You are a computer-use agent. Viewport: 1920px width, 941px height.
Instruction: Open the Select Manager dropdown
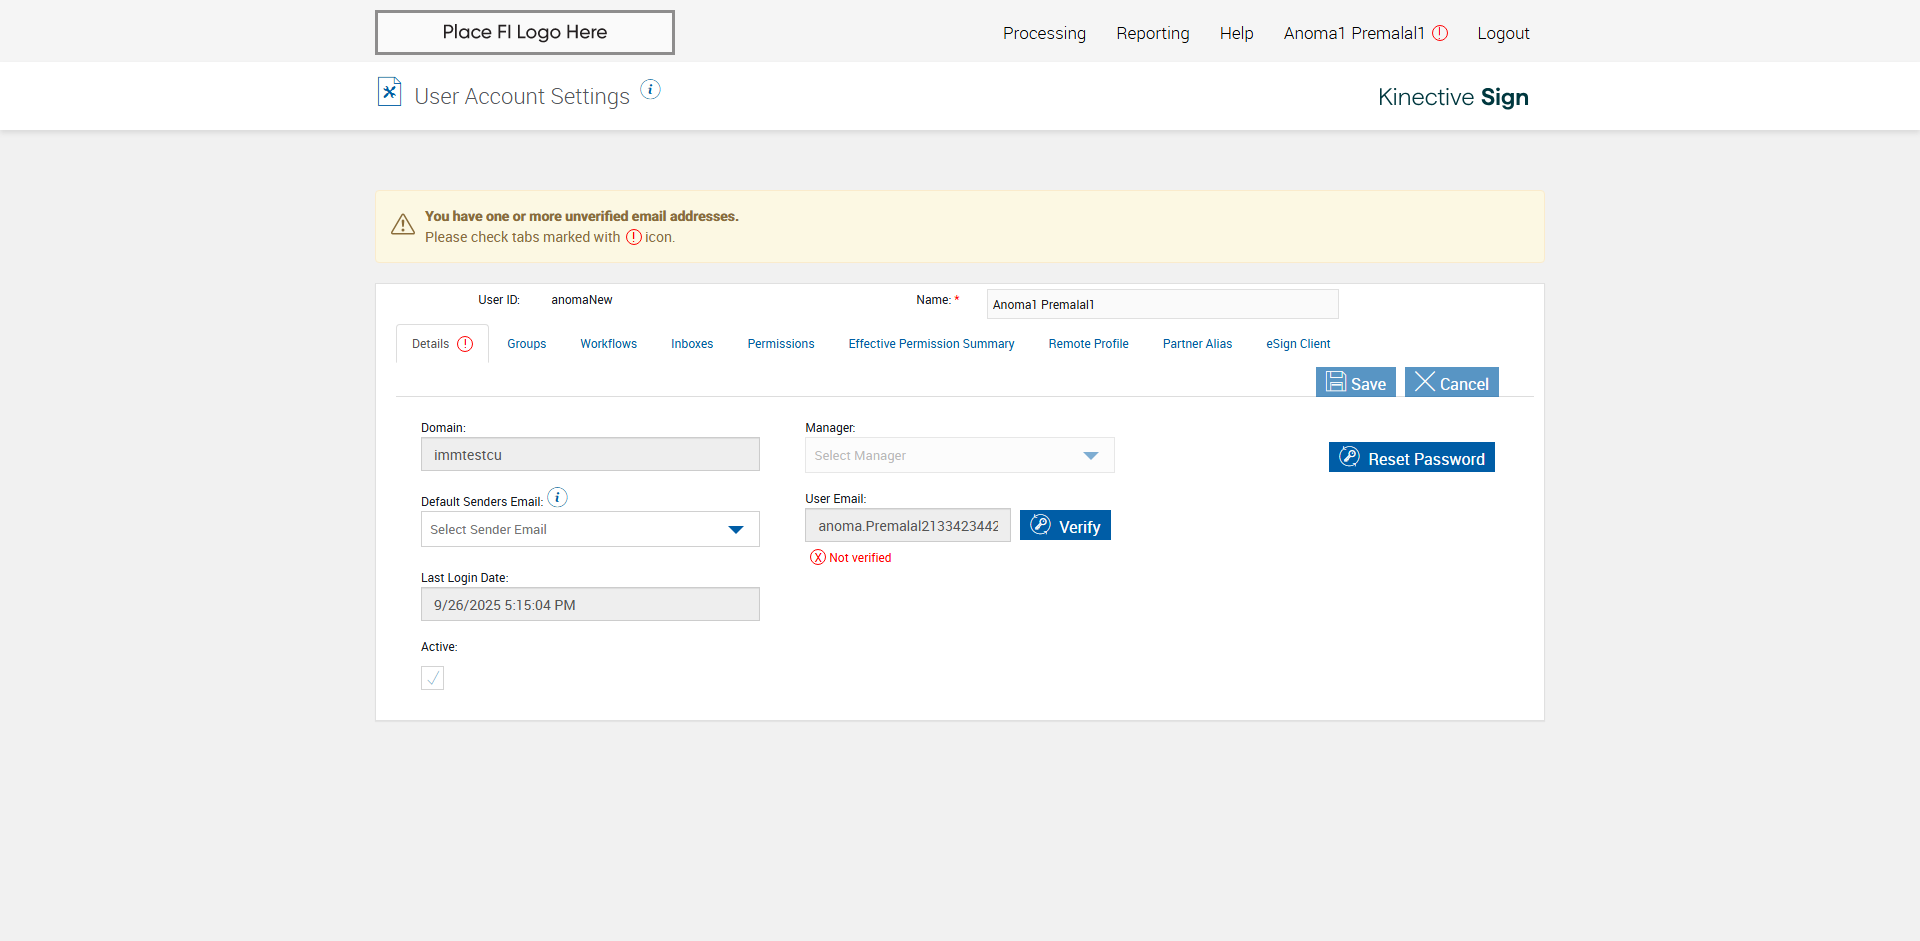(959, 455)
